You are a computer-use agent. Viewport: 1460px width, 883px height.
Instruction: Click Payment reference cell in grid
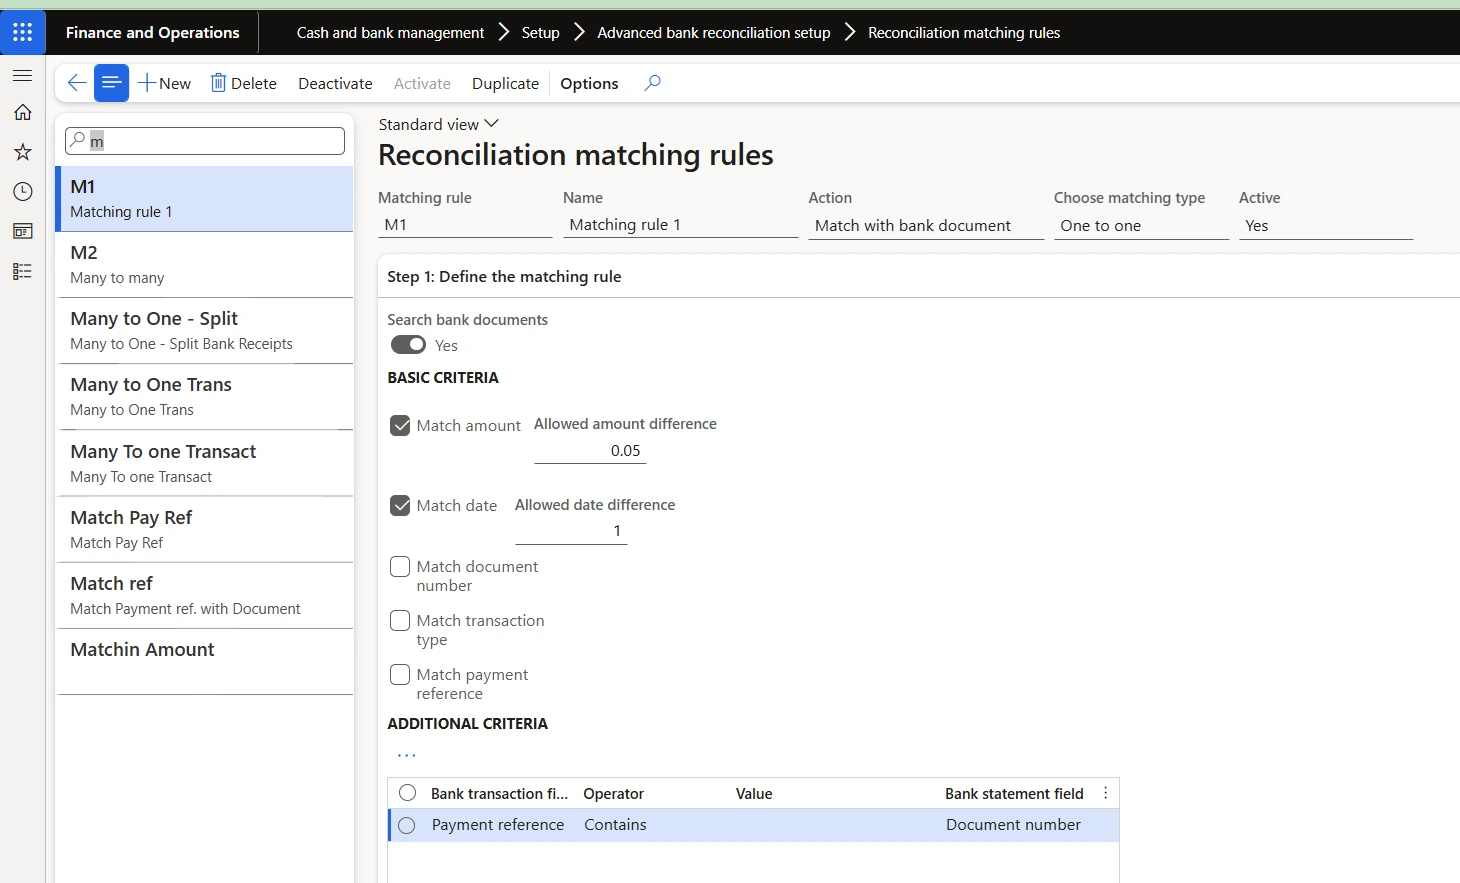(498, 825)
